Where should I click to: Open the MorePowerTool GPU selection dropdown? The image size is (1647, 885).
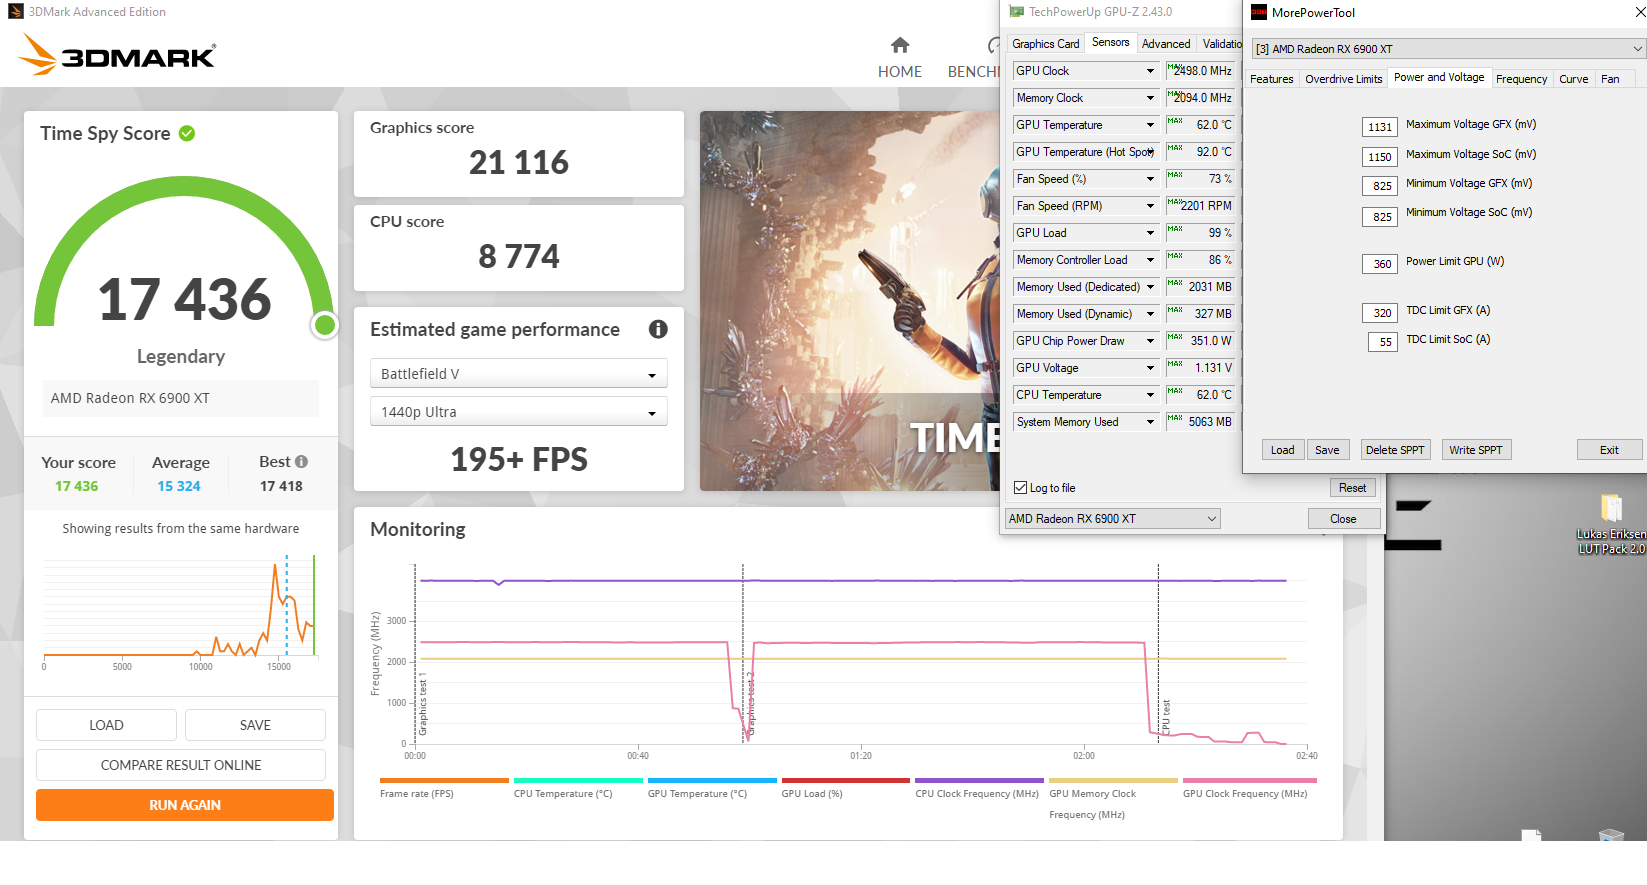click(1448, 49)
